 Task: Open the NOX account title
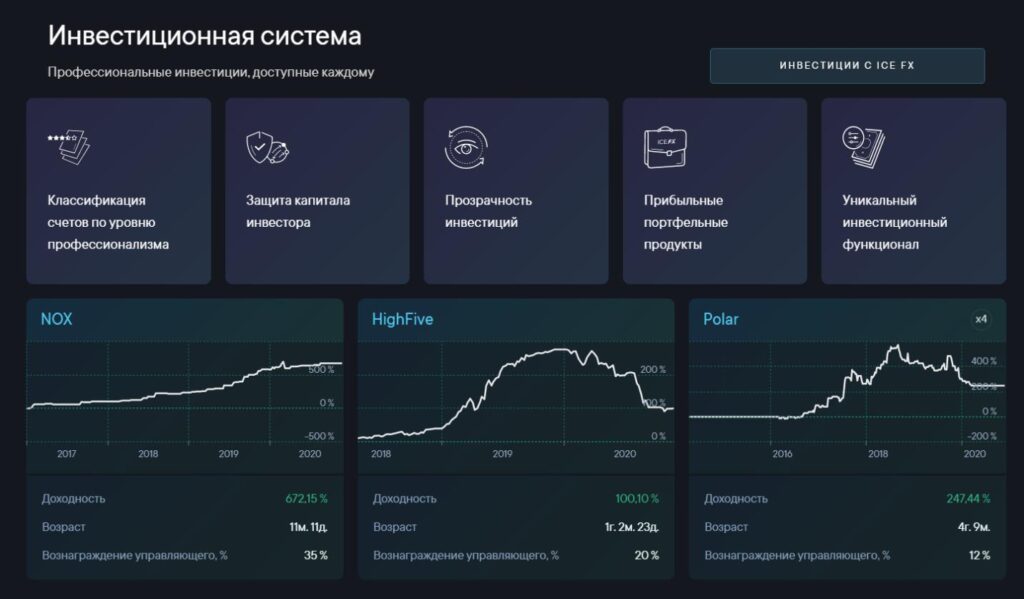(x=57, y=319)
